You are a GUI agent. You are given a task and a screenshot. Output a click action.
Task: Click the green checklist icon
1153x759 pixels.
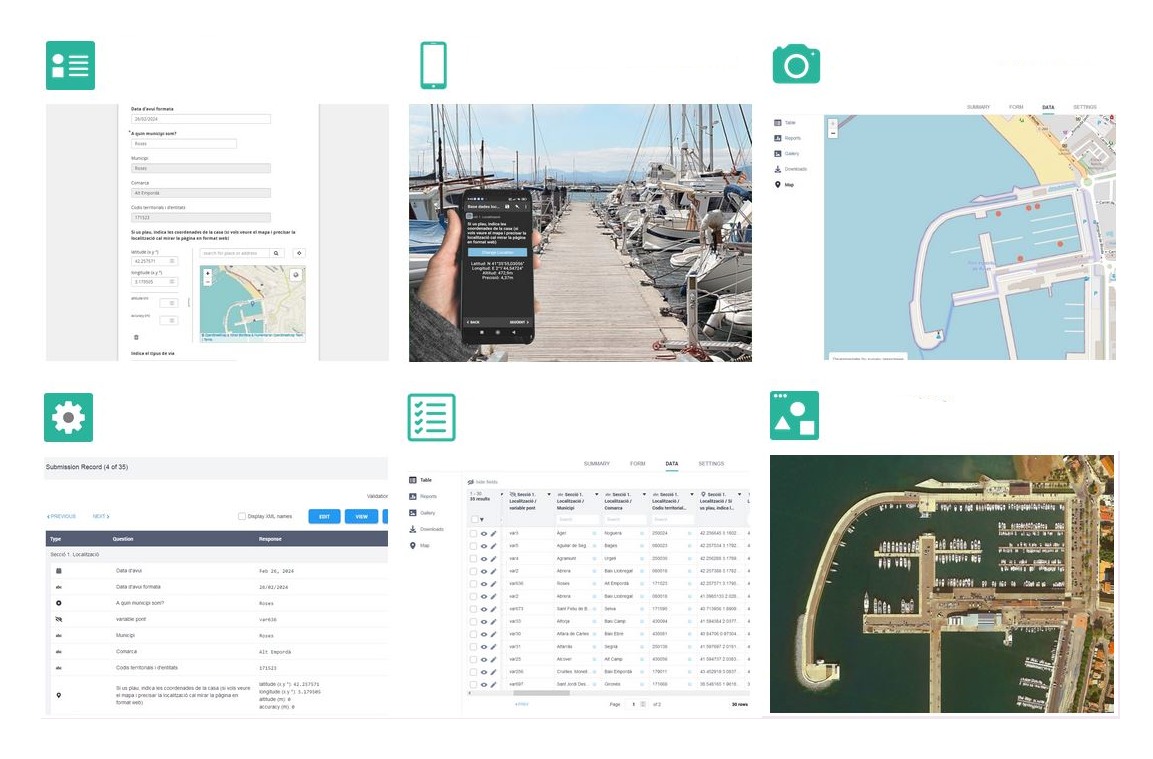(431, 417)
